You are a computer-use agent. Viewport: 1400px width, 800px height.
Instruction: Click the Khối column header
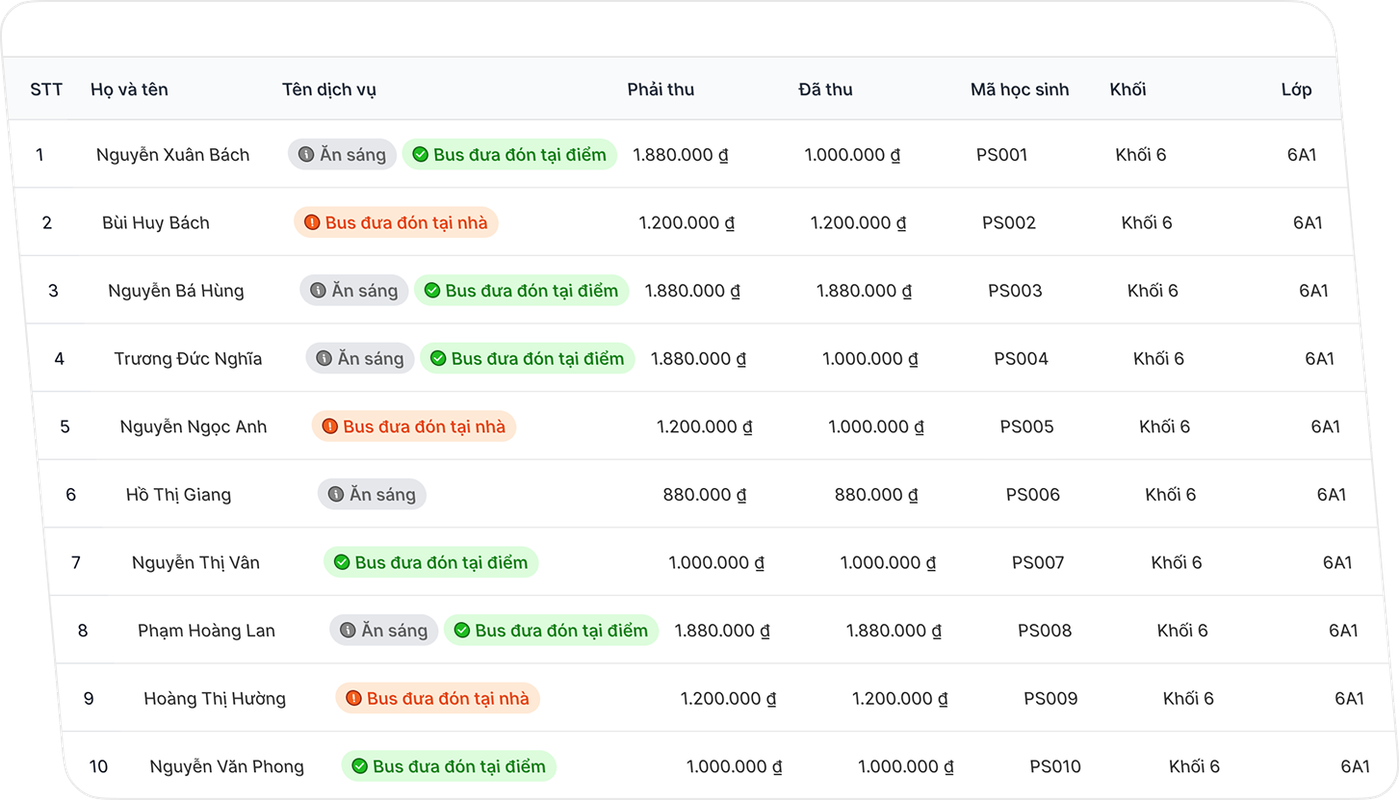pos(1128,90)
